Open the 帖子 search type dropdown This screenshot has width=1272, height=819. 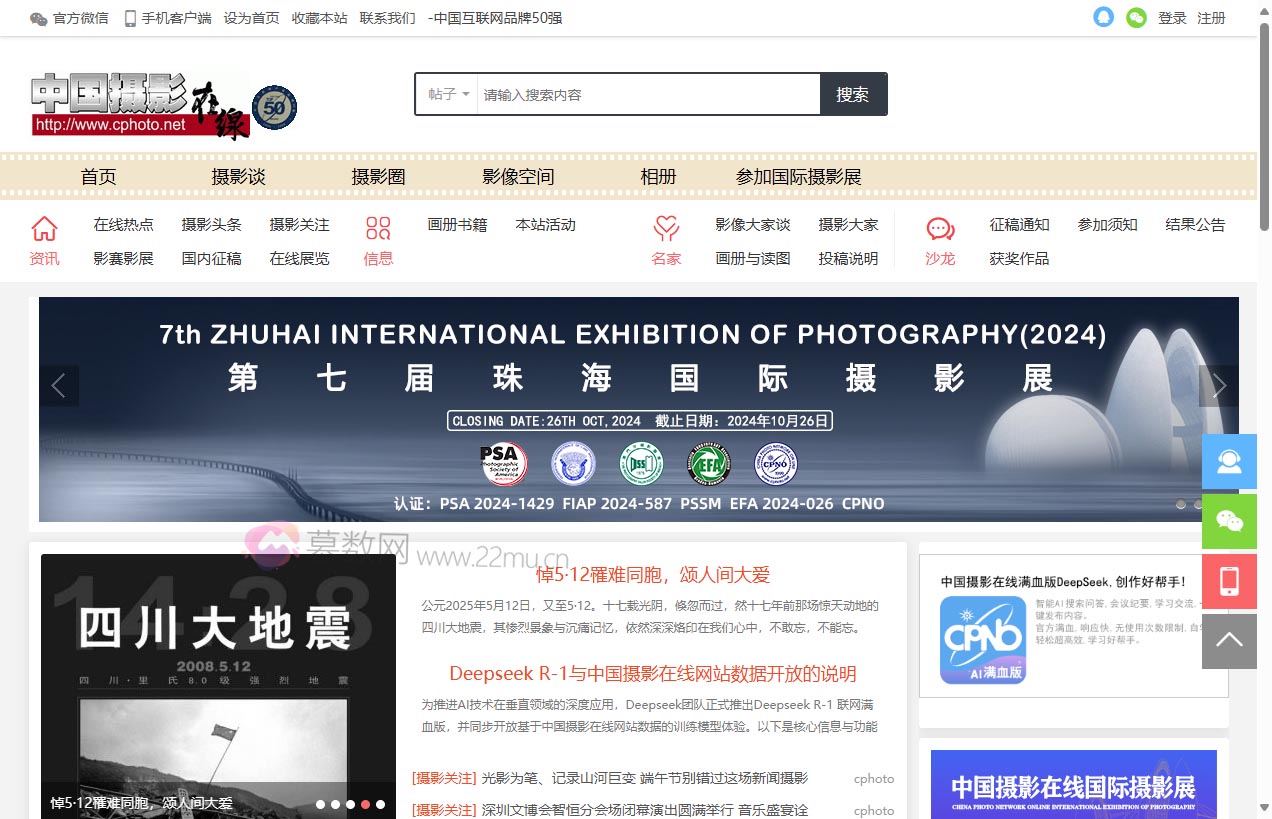pyautogui.click(x=446, y=93)
